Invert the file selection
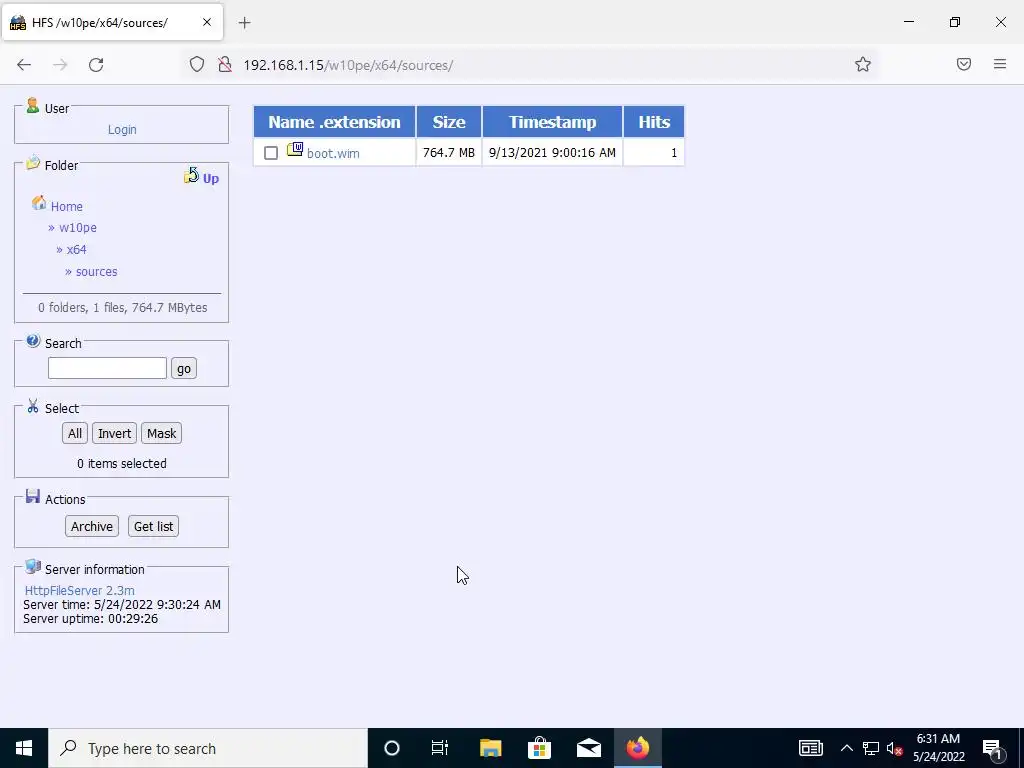1024x768 pixels. pos(114,434)
